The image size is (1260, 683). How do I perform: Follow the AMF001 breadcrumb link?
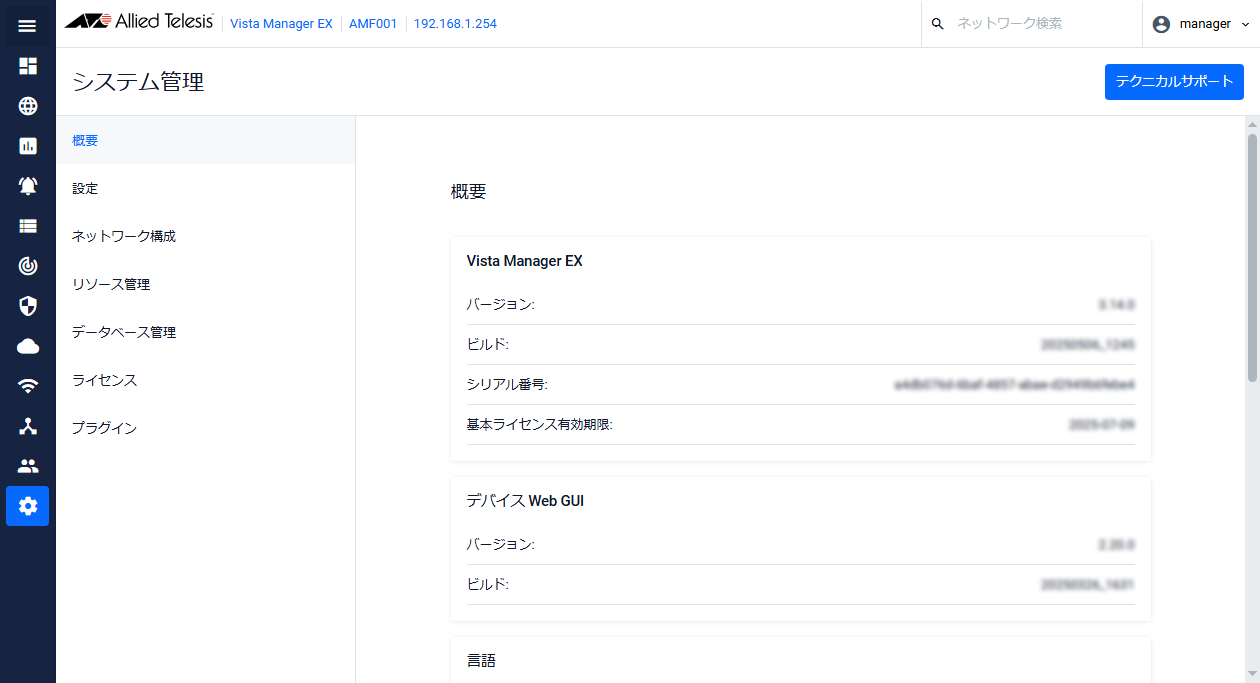(373, 24)
